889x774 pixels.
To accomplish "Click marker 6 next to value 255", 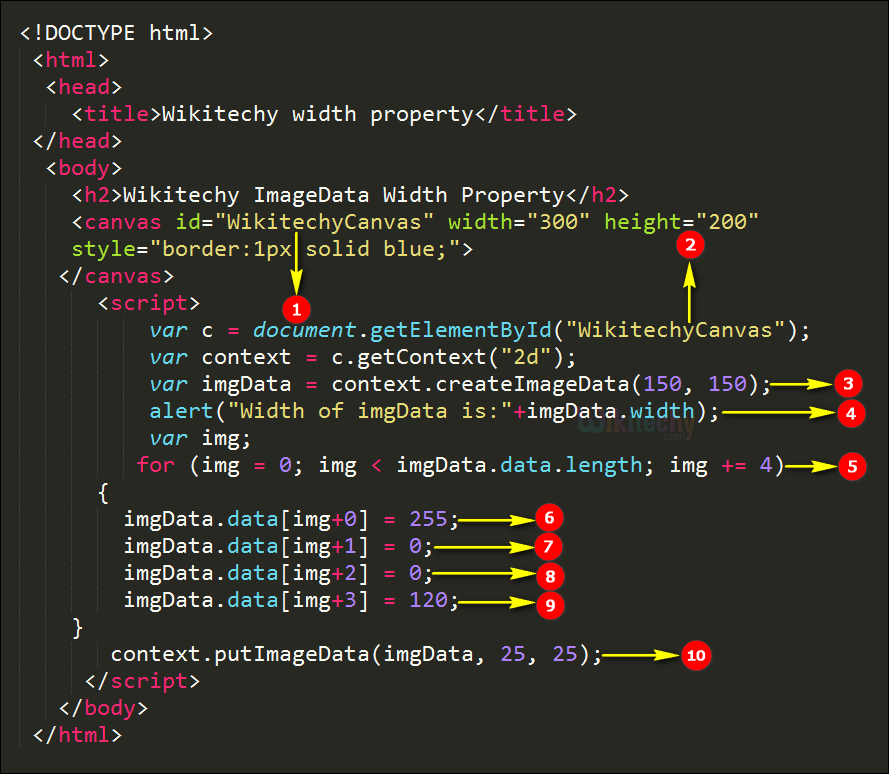I will pyautogui.click(x=549, y=518).
